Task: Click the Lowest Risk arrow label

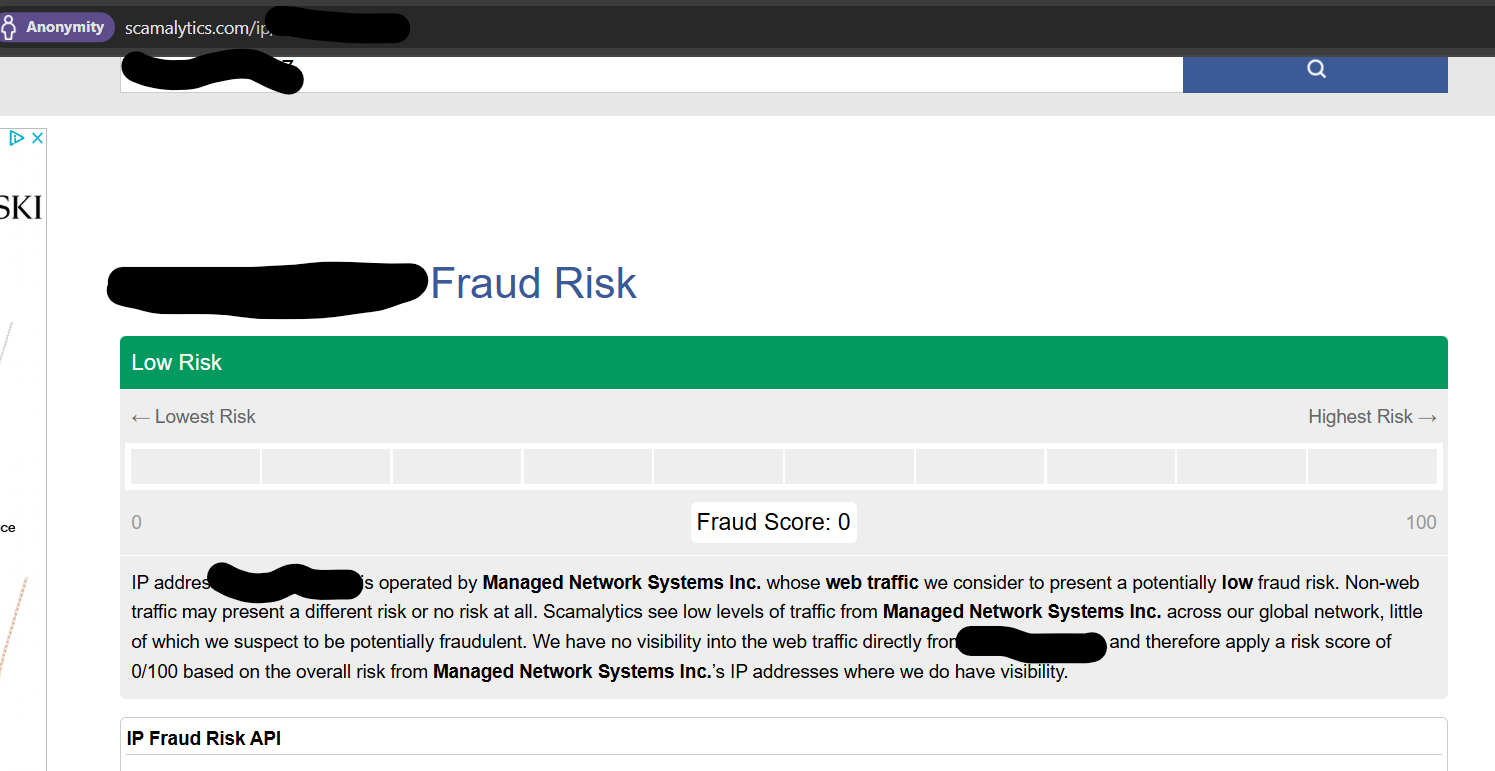Action: (193, 416)
